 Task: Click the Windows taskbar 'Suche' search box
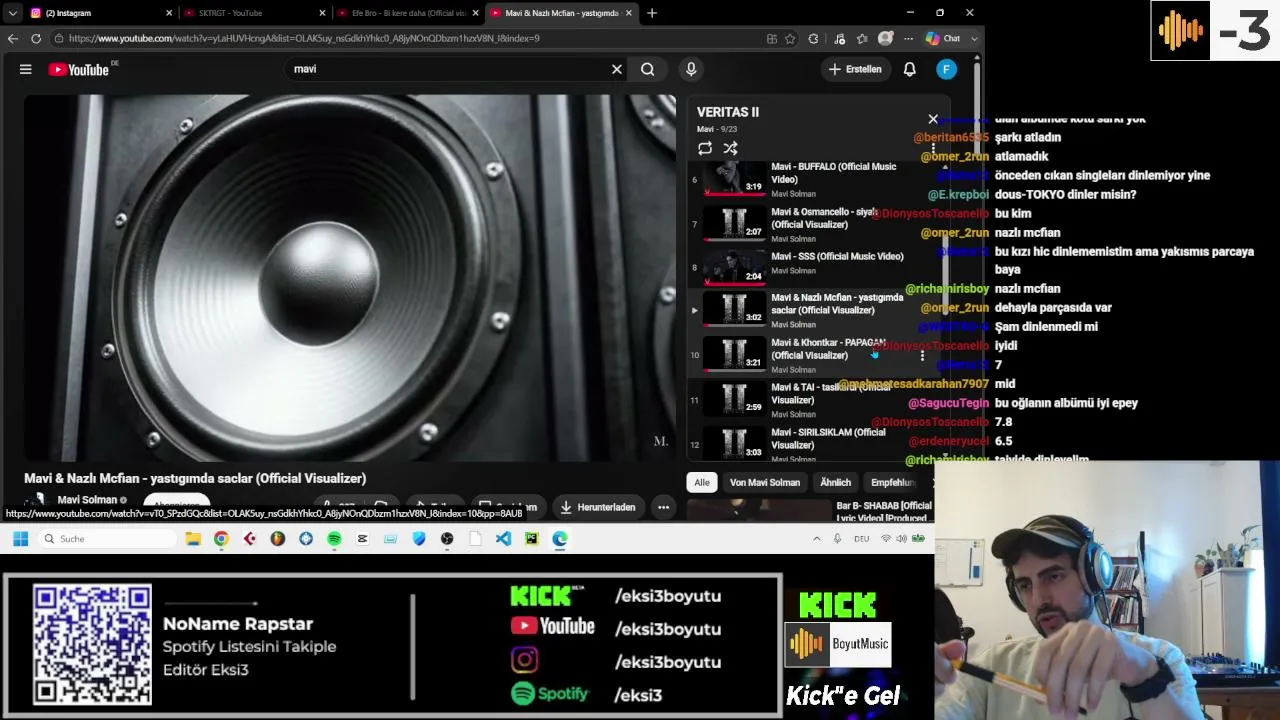(107, 538)
